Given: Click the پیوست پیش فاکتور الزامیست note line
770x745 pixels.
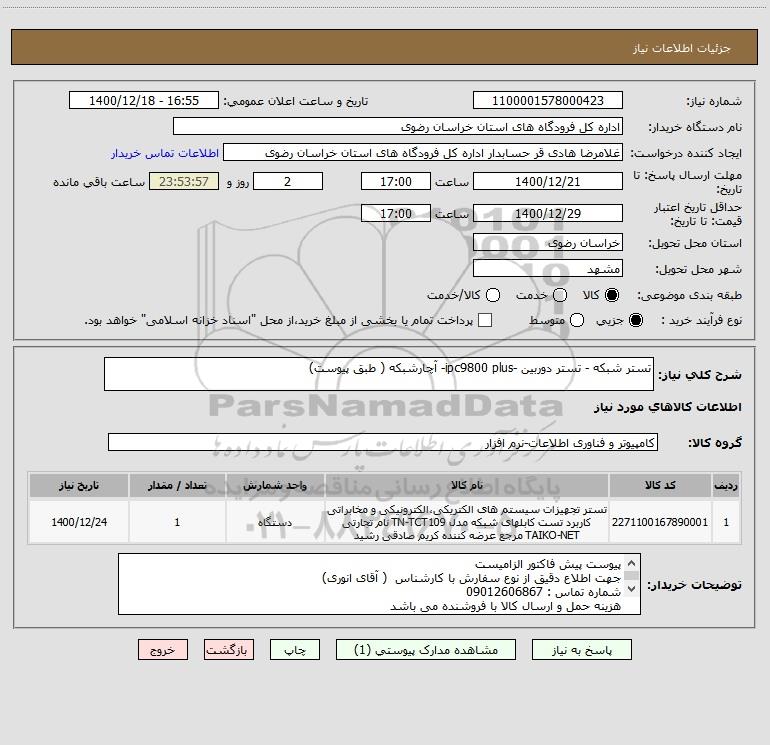Looking at the screenshot, I should (548, 564).
